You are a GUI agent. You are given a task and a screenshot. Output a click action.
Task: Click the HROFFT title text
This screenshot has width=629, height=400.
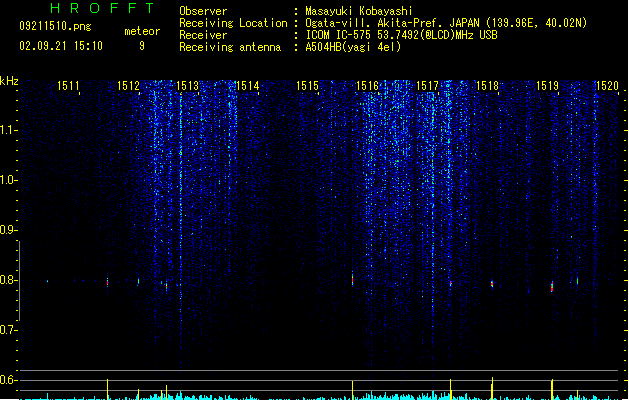(x=103, y=8)
